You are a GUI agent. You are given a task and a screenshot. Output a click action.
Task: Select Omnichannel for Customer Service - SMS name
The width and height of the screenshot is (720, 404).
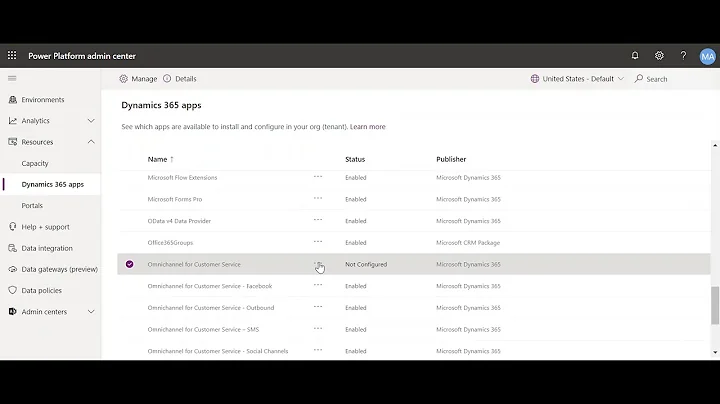[x=203, y=330]
